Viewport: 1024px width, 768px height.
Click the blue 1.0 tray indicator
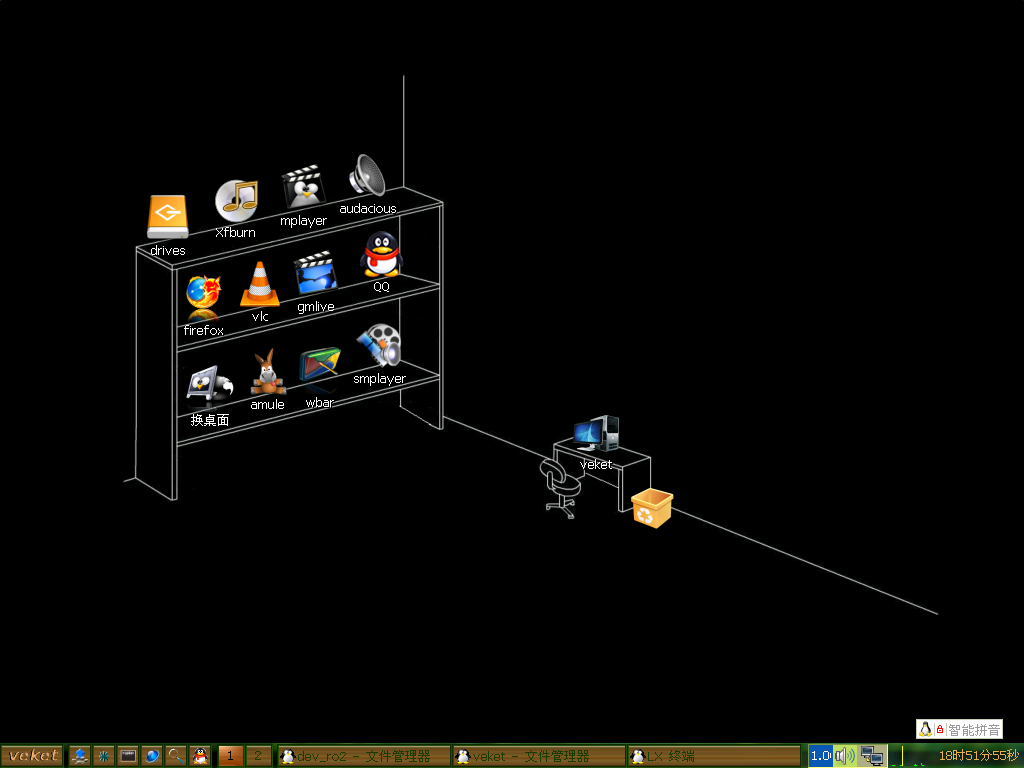coord(820,756)
